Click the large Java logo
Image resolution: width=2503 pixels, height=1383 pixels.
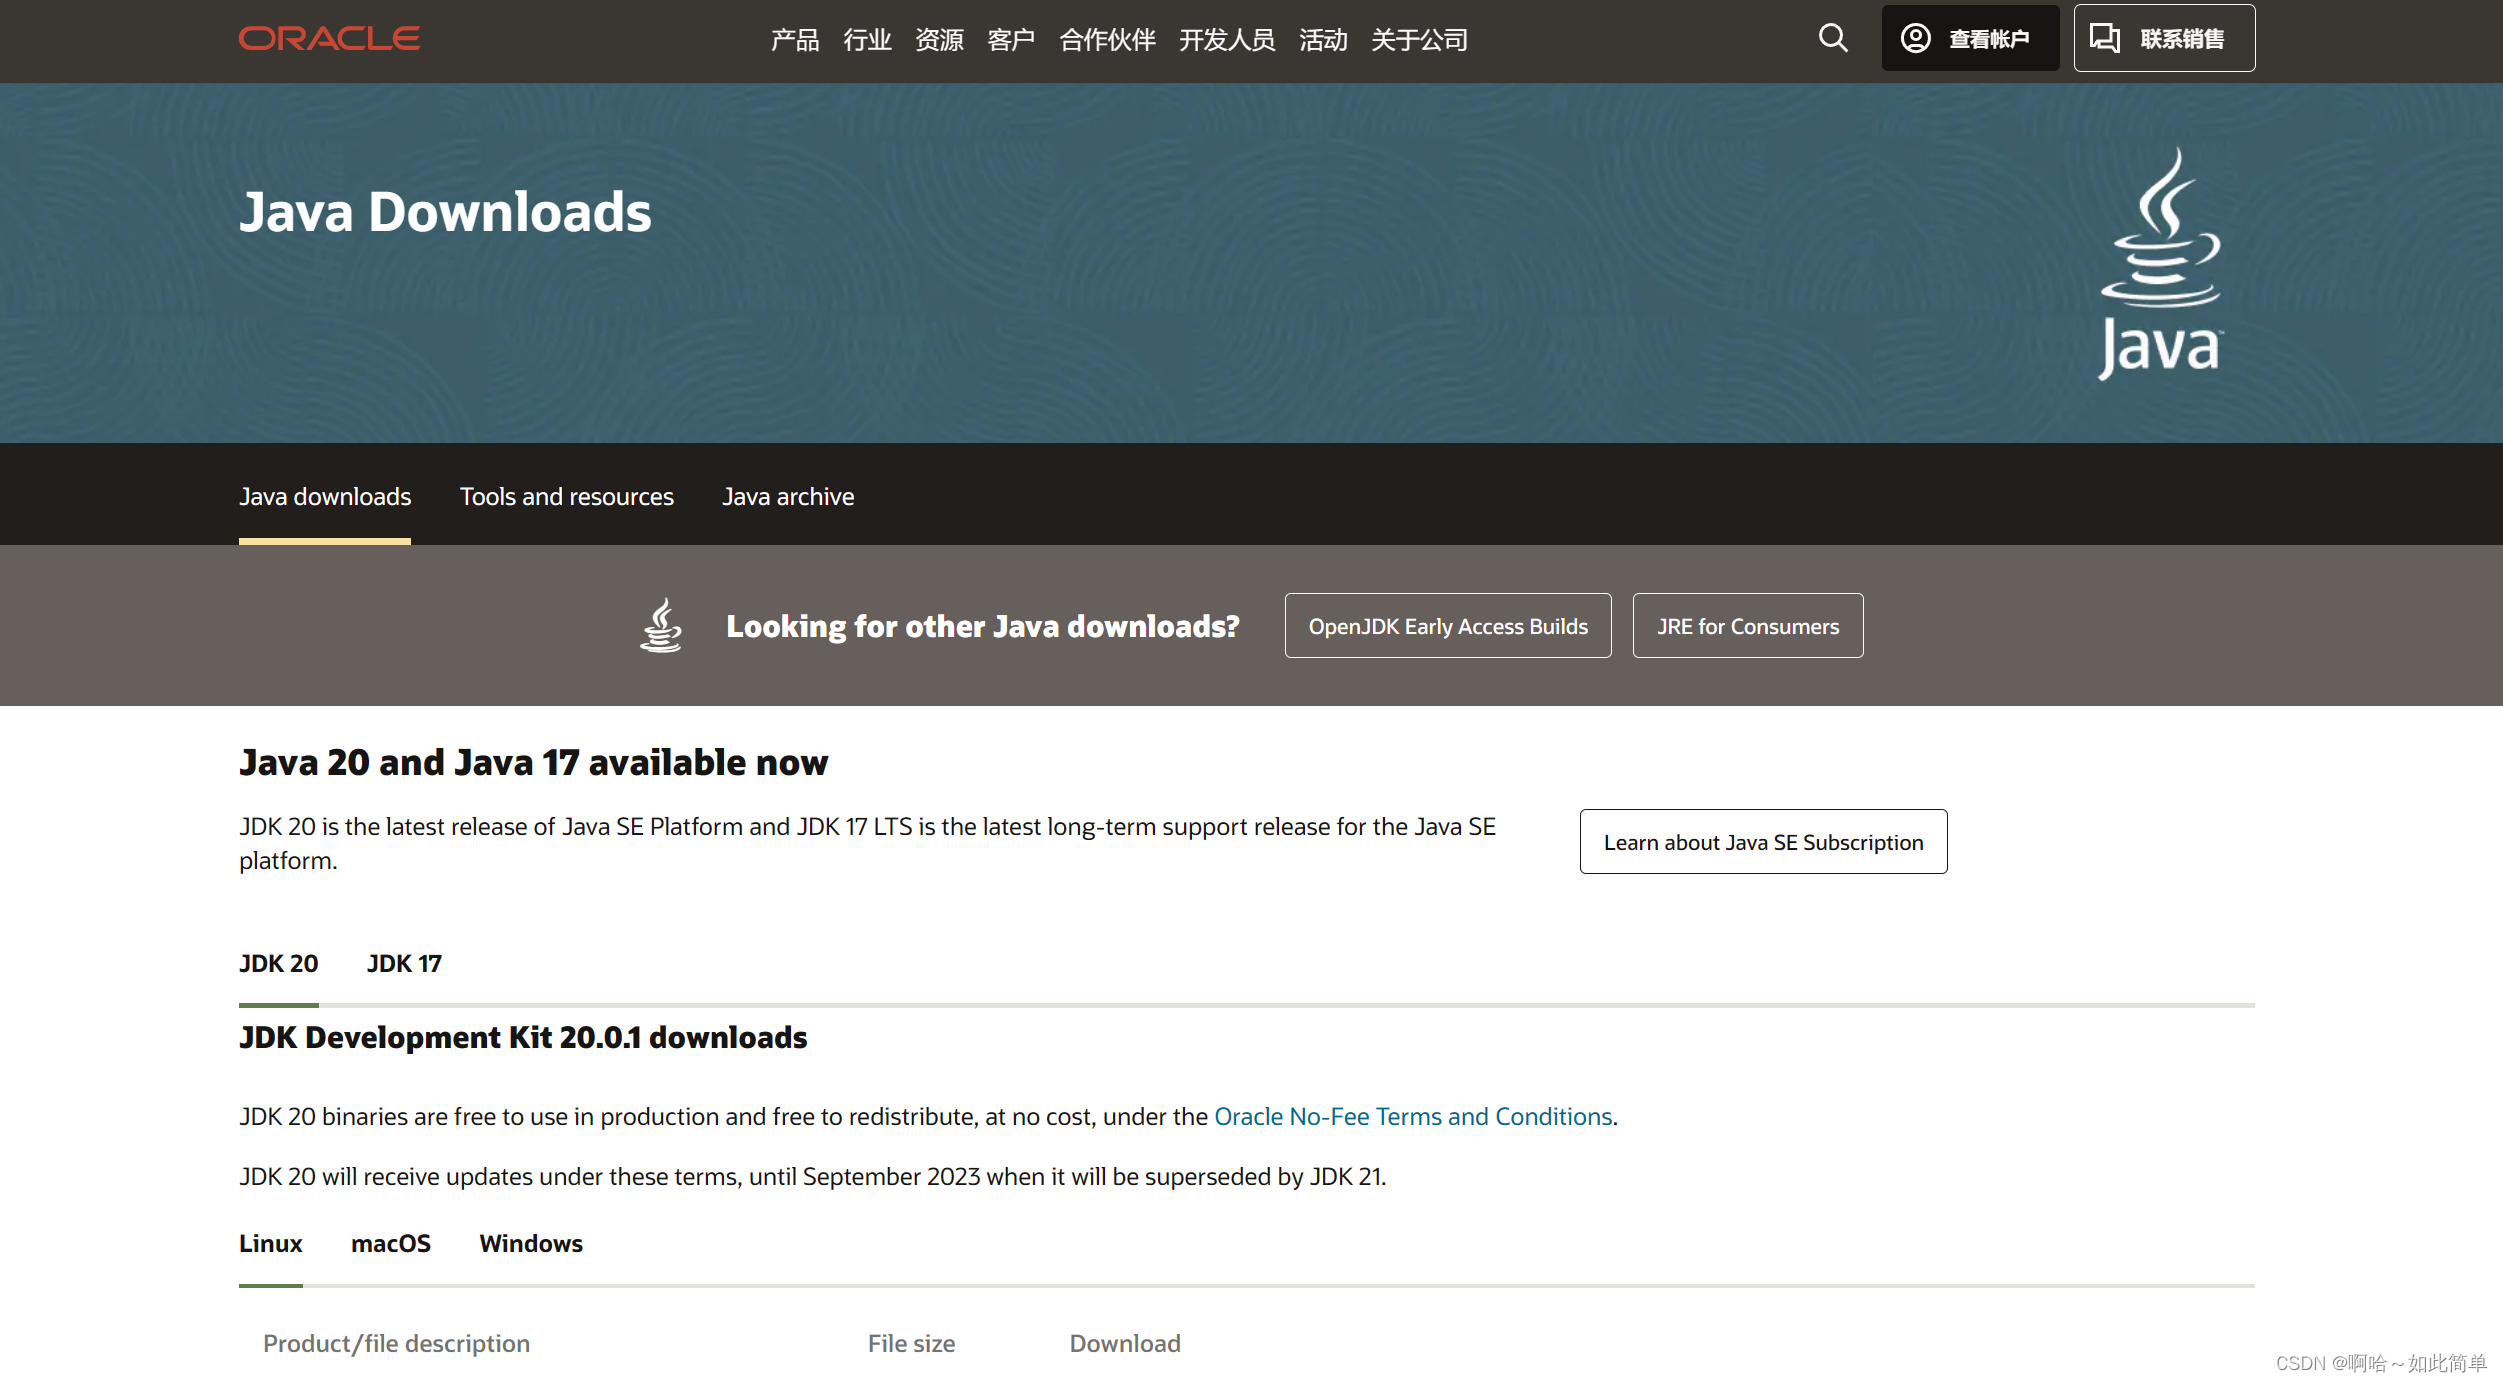[x=2160, y=264]
